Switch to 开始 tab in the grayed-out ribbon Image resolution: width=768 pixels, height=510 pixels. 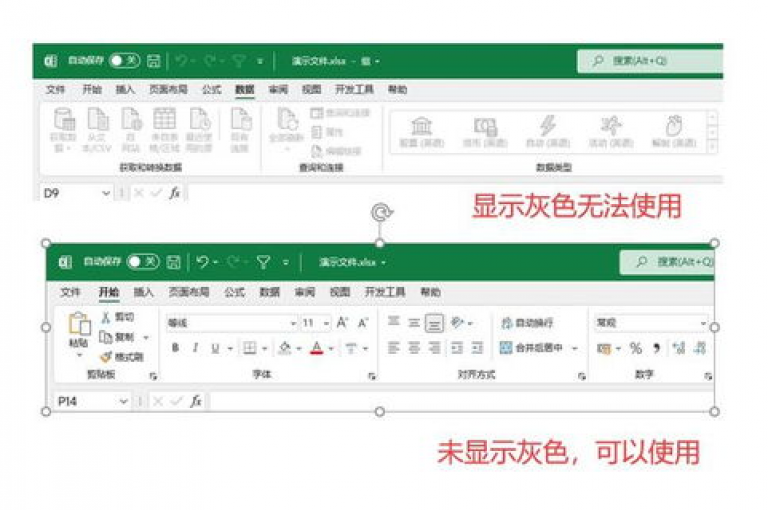point(92,89)
